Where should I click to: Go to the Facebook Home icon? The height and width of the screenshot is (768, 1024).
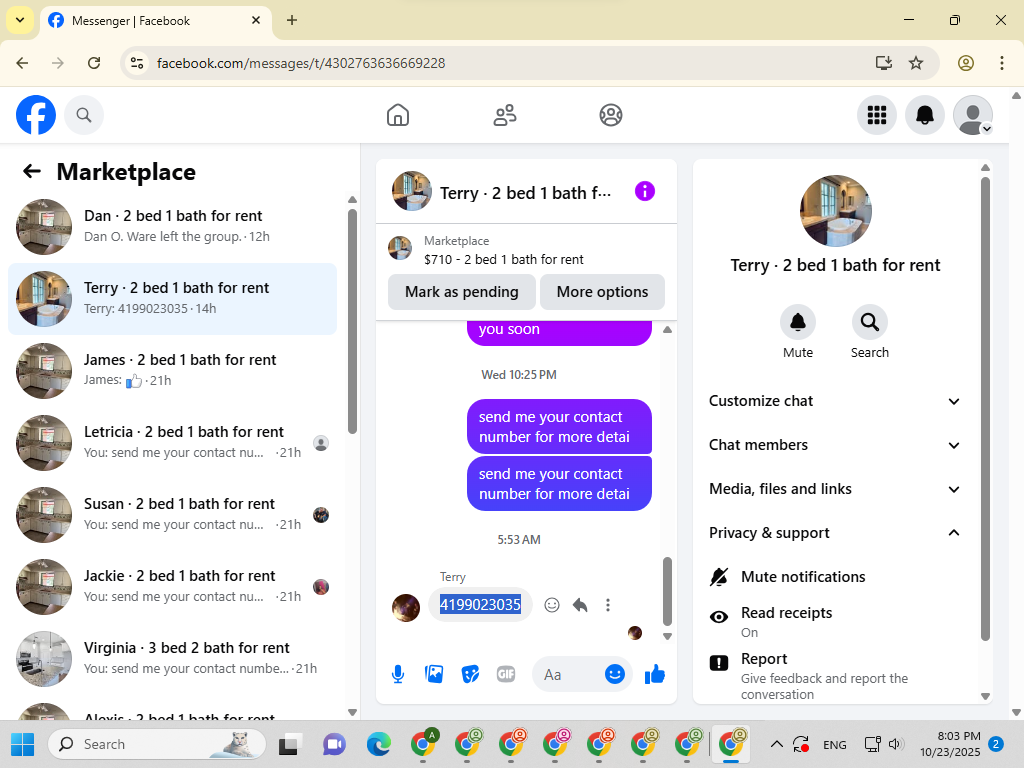coord(398,115)
